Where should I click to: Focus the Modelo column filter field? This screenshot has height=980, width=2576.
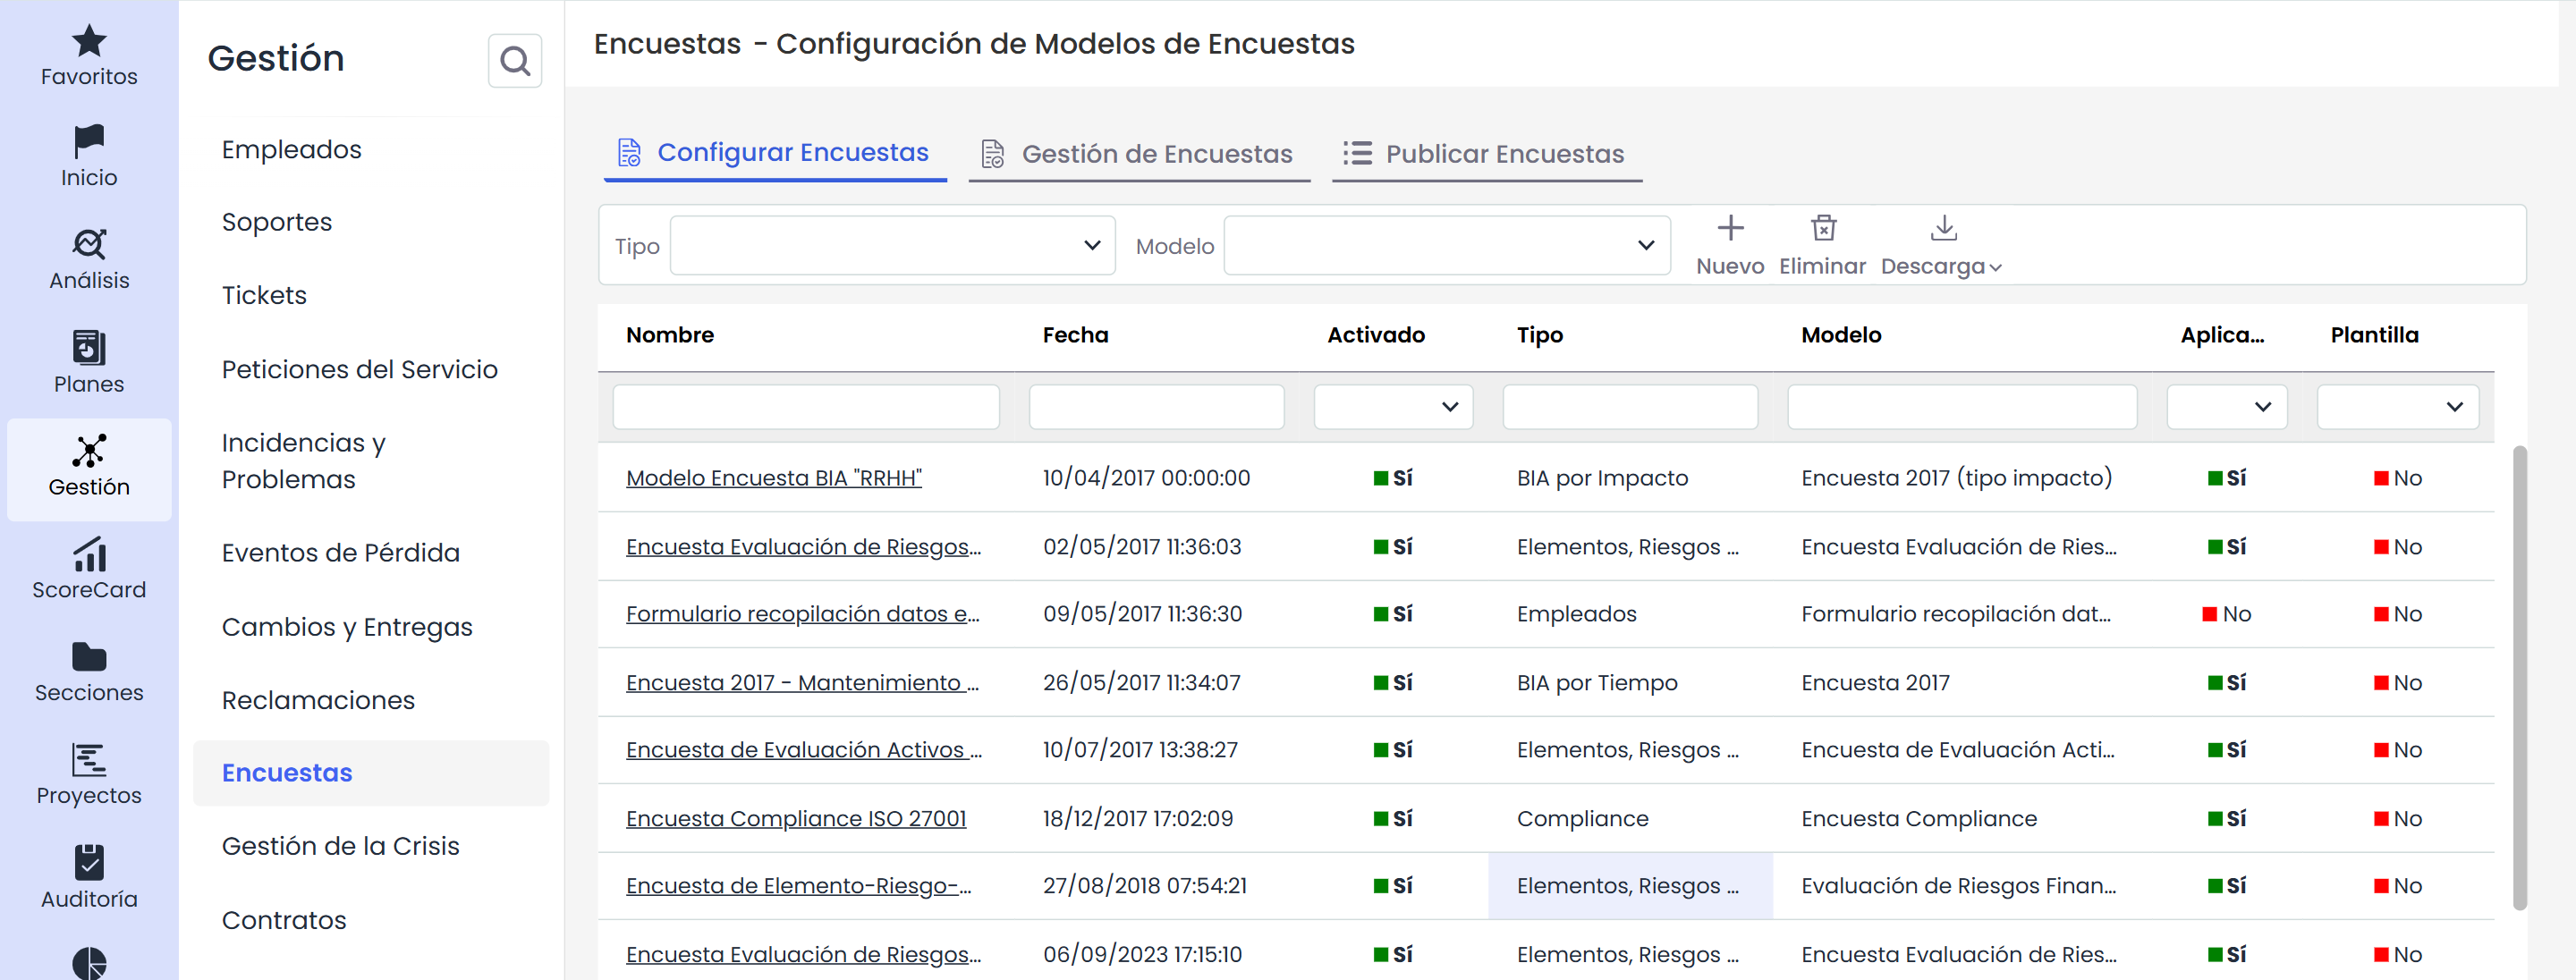(x=1962, y=407)
